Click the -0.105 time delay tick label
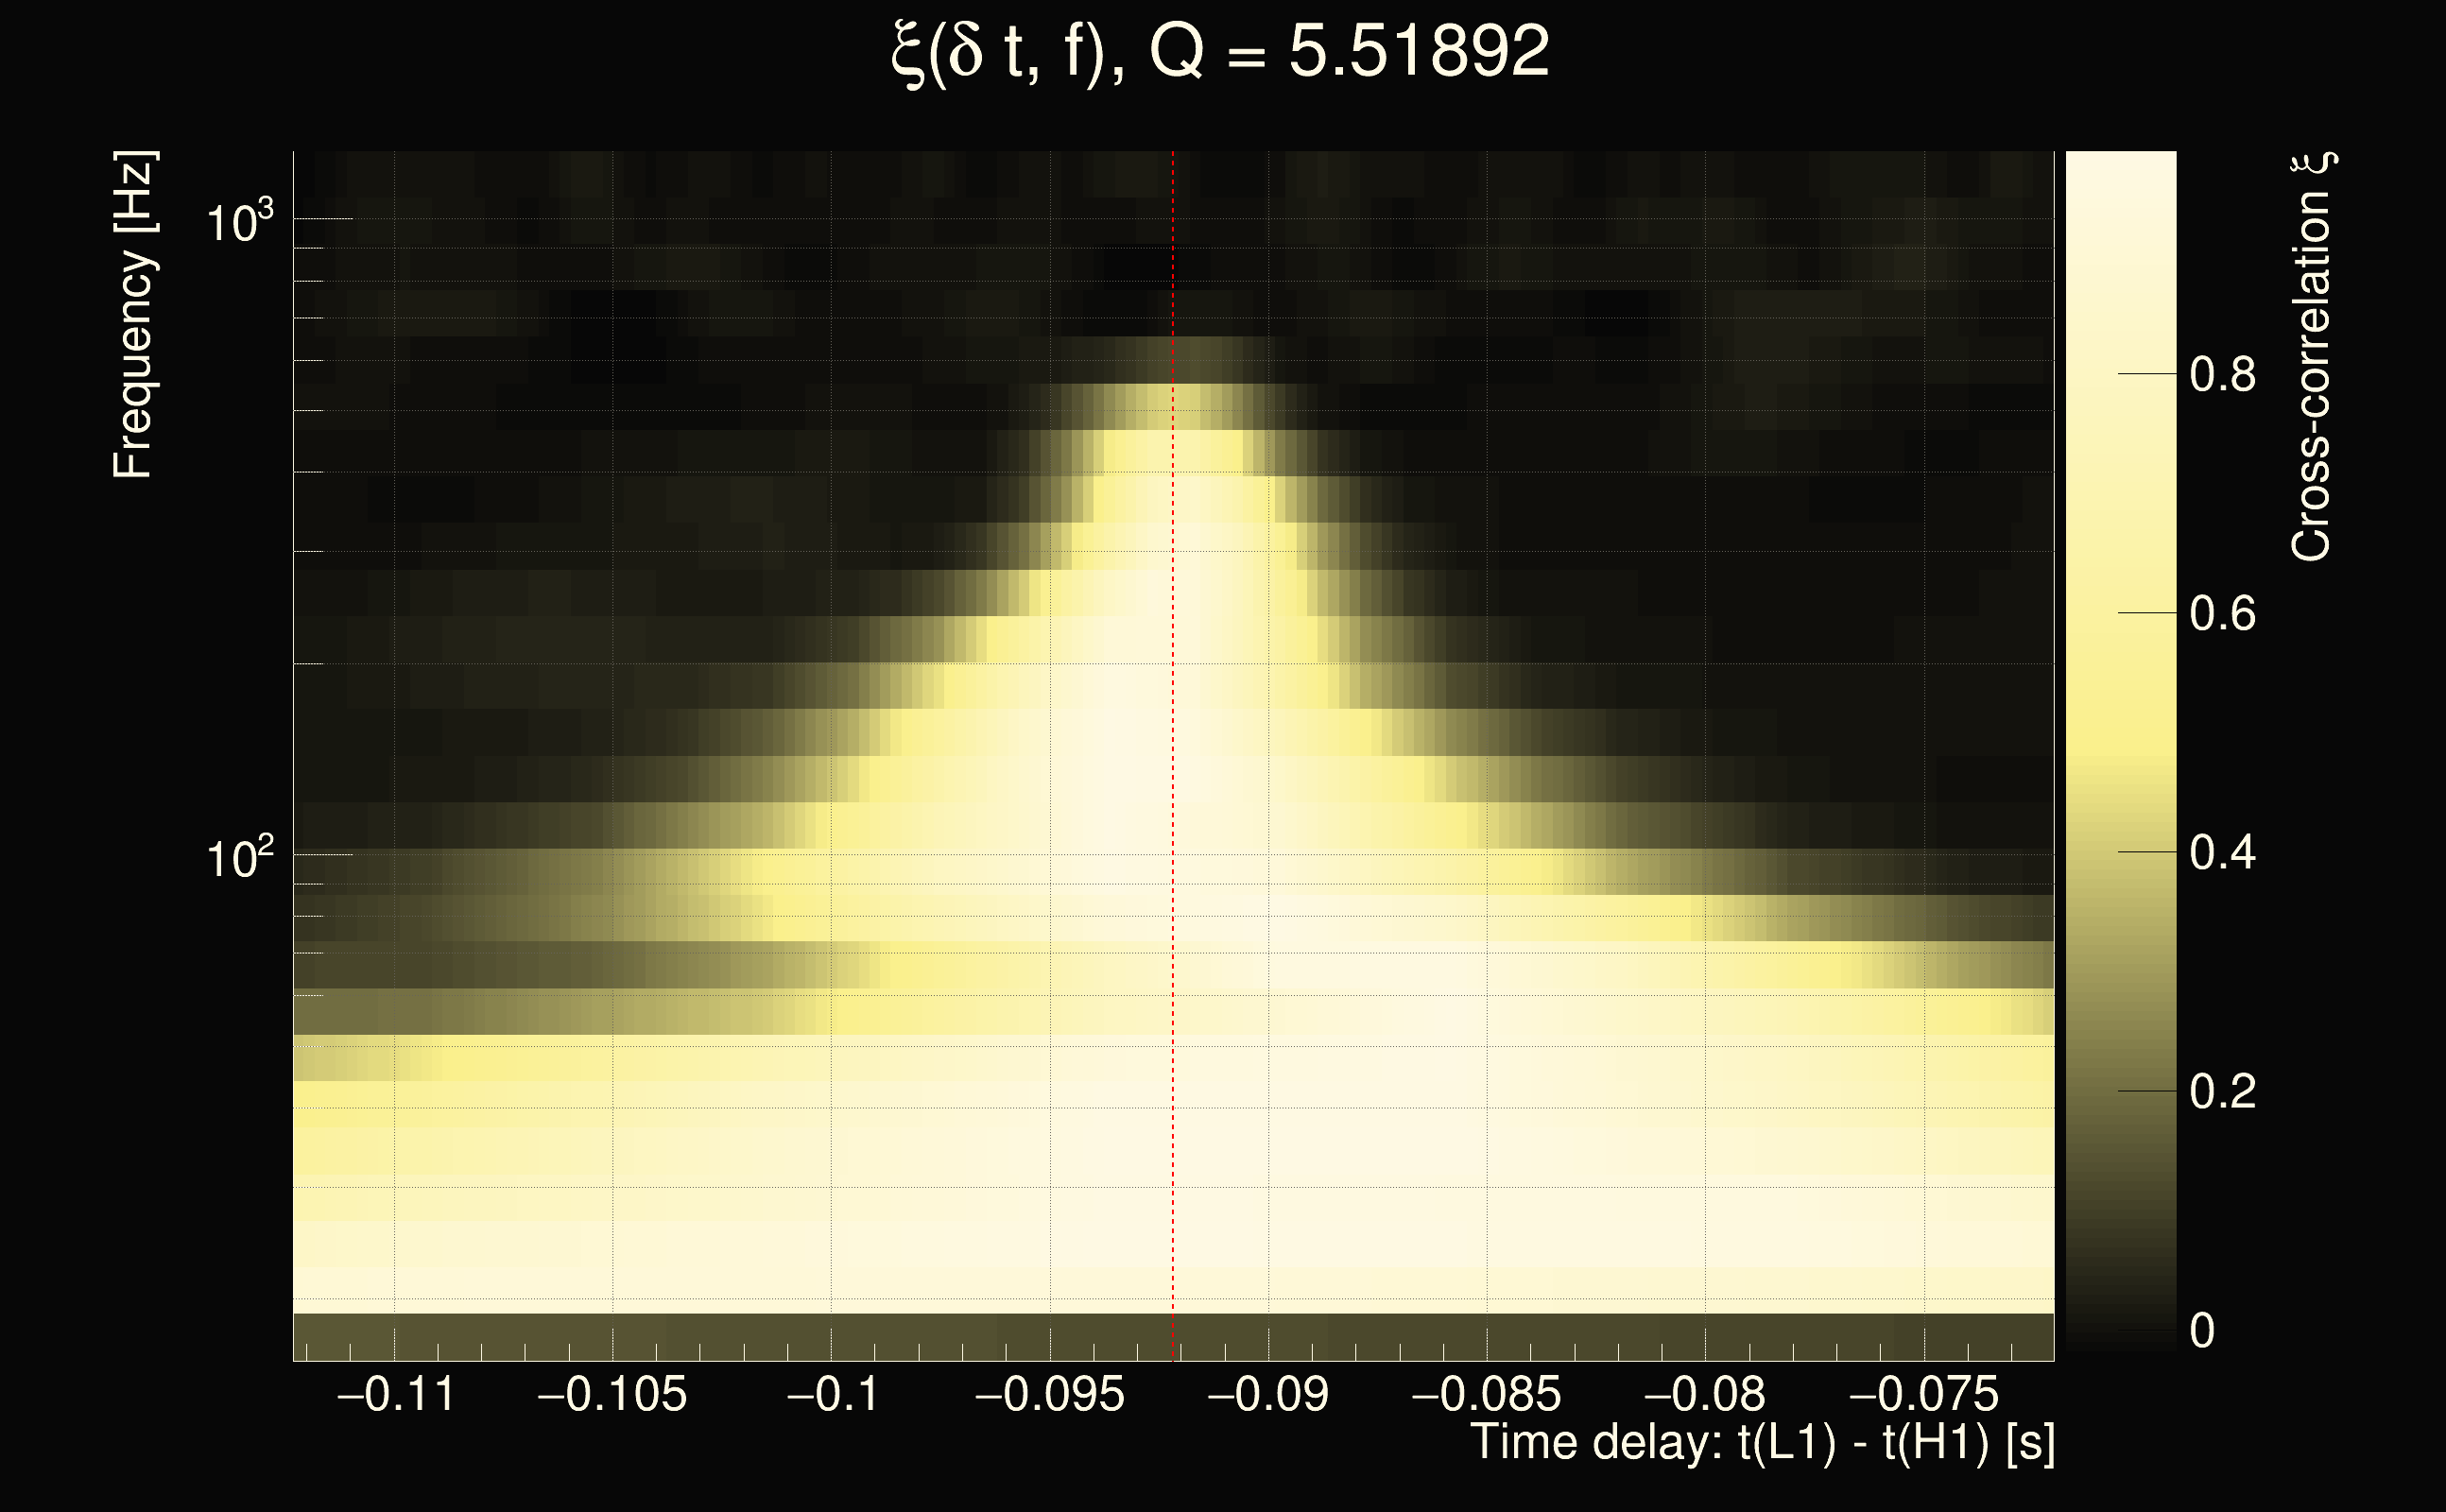The image size is (2446, 1512). click(x=612, y=1394)
